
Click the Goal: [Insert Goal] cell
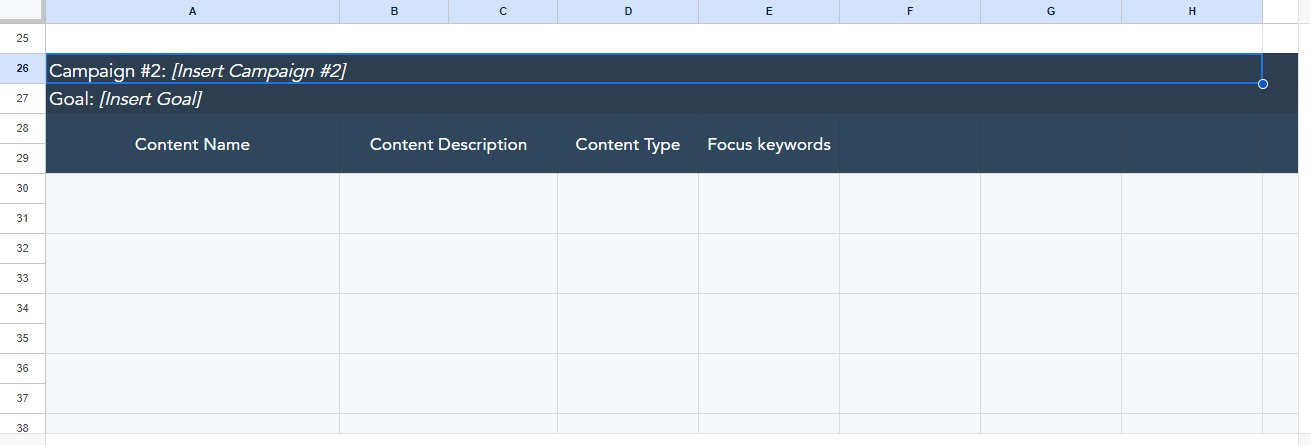click(654, 99)
